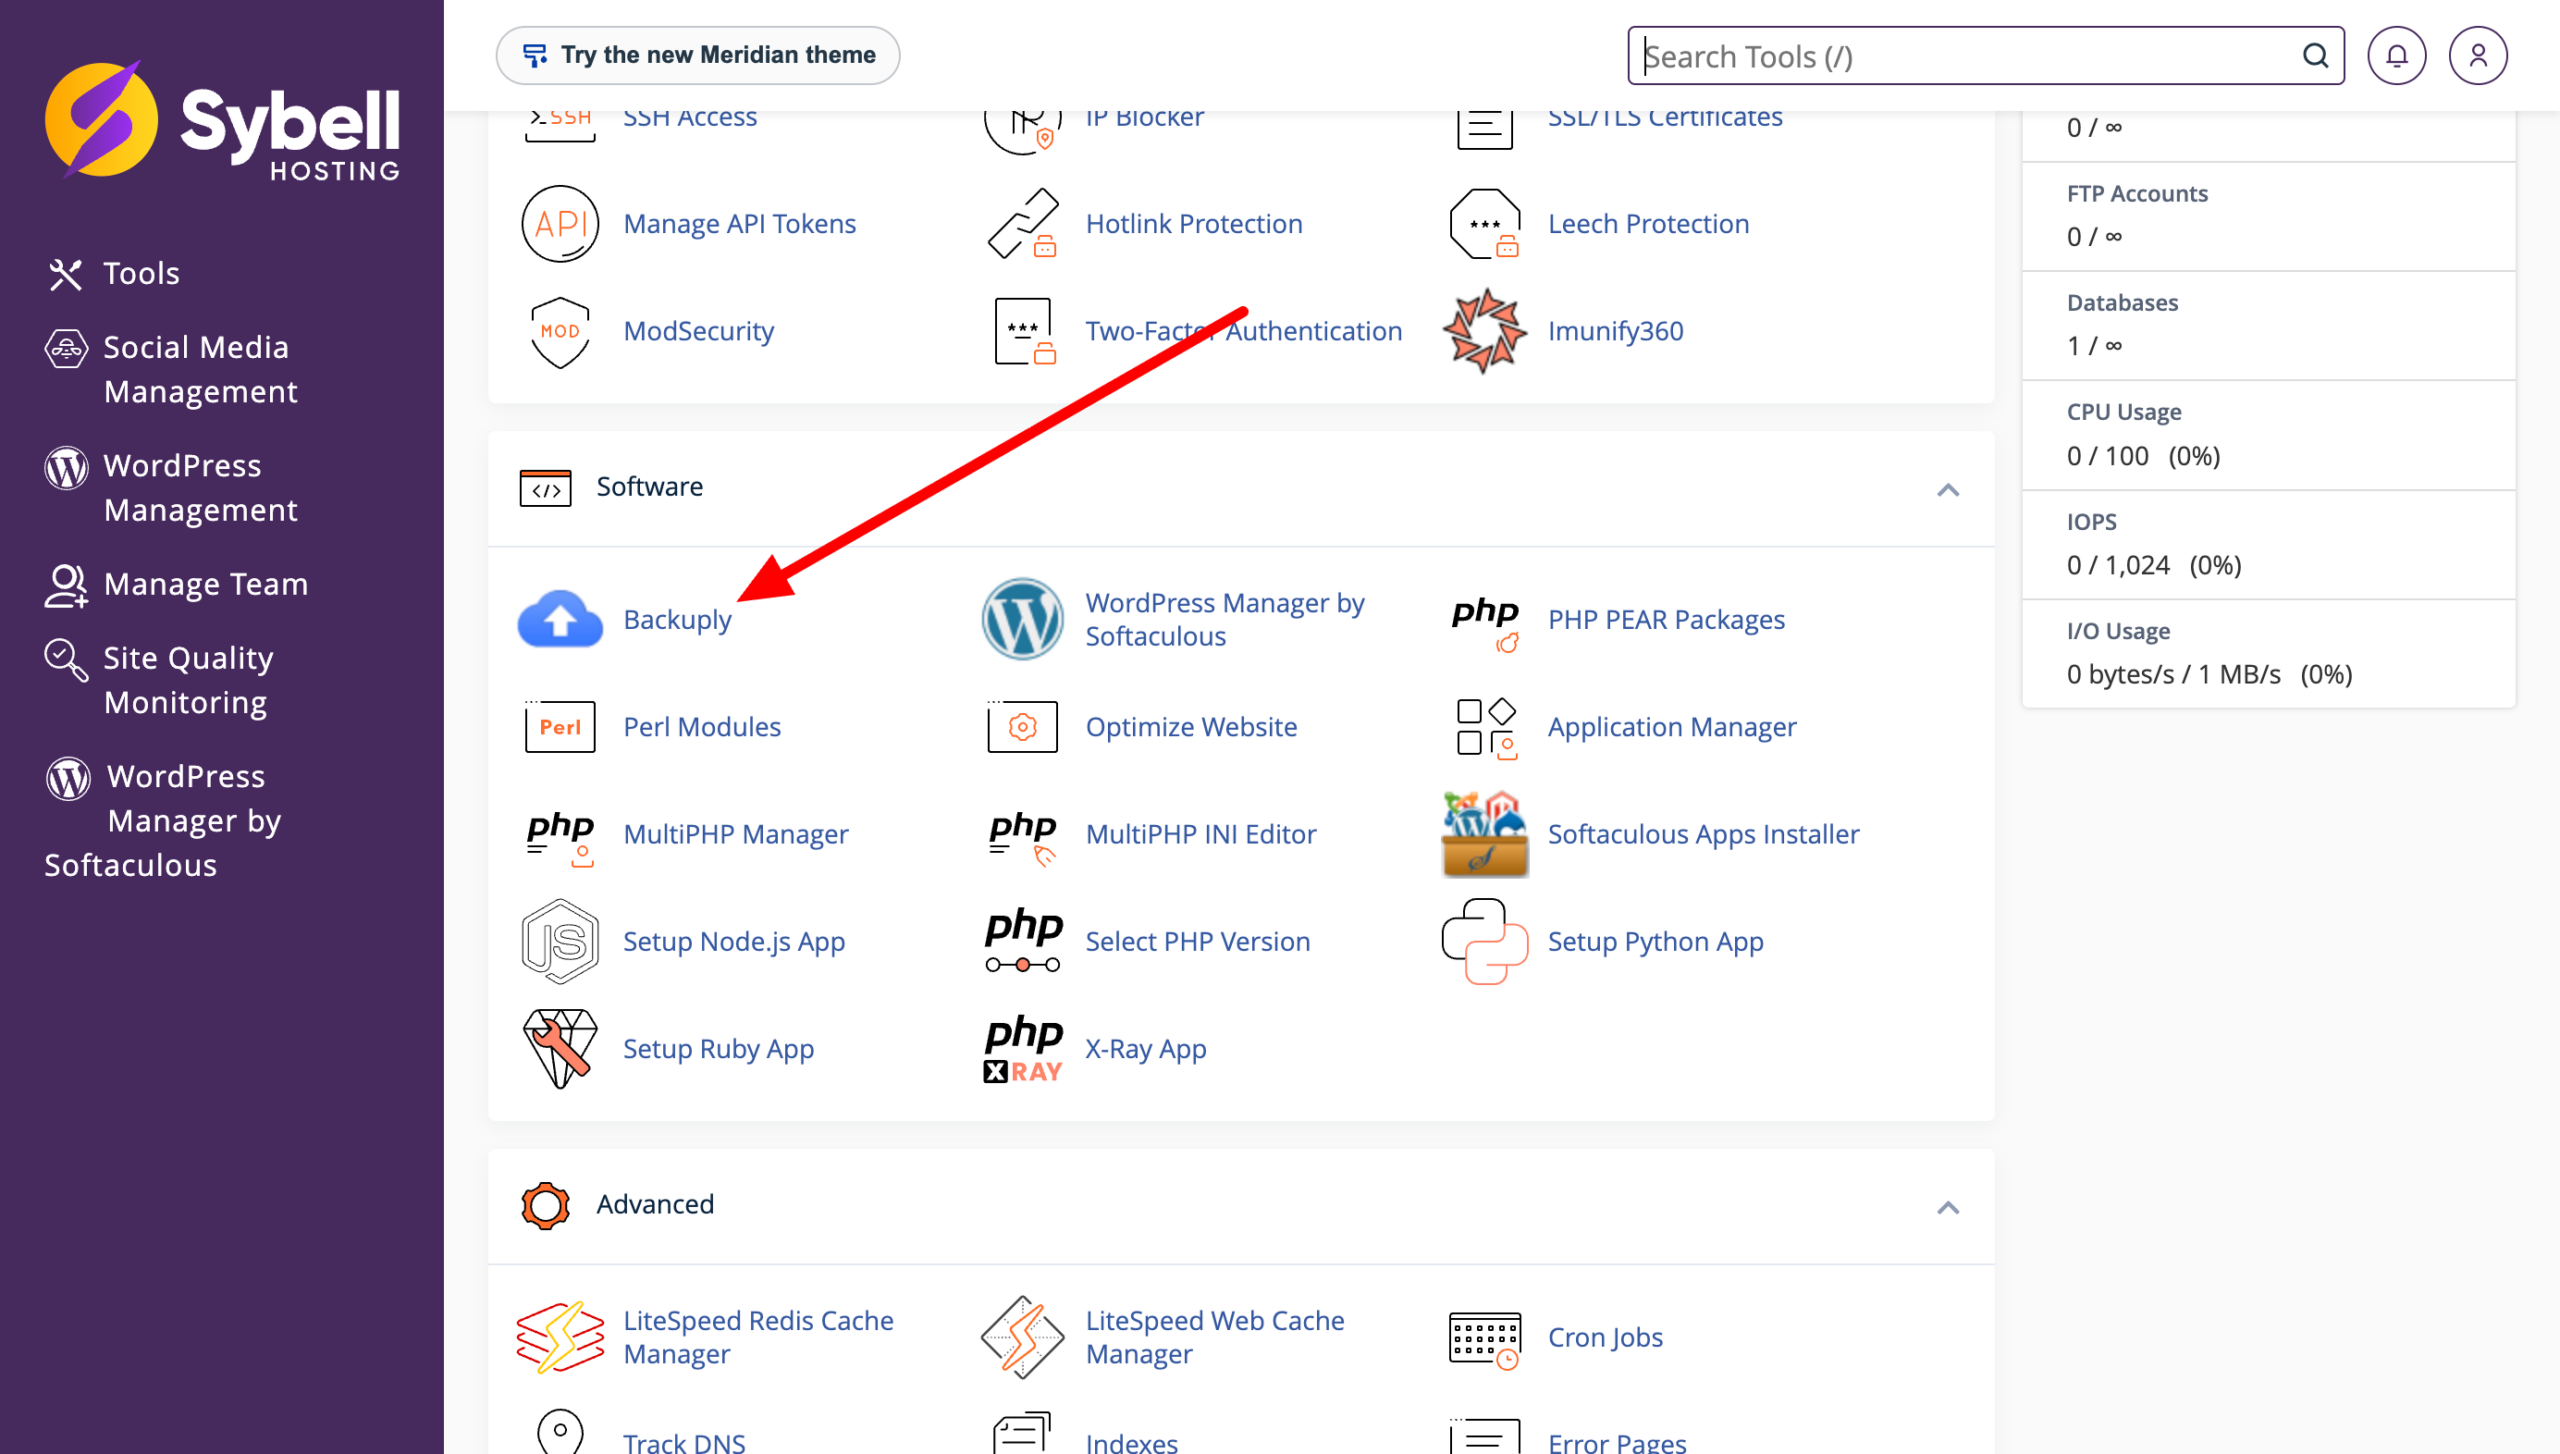The height and width of the screenshot is (1454, 2560).
Task: Click the IOPS statistic label
Action: [2092, 522]
